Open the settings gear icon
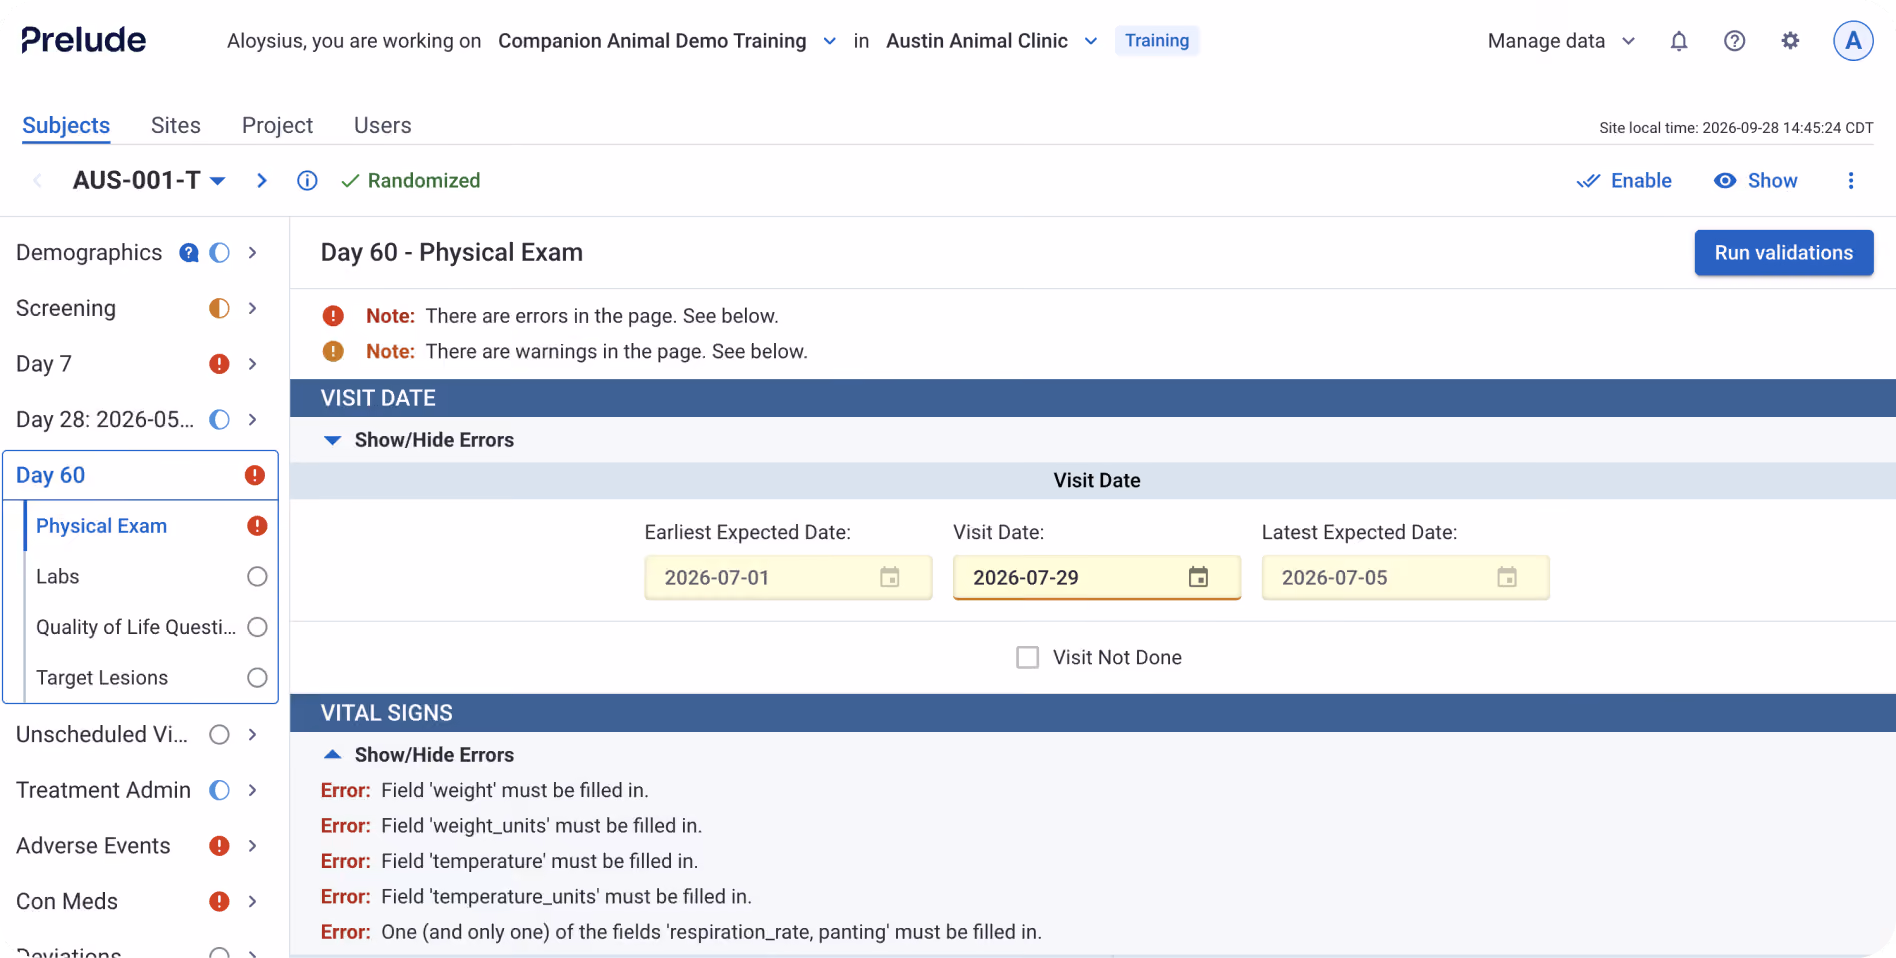Screen dimensions: 1896x958 [x=1790, y=41]
